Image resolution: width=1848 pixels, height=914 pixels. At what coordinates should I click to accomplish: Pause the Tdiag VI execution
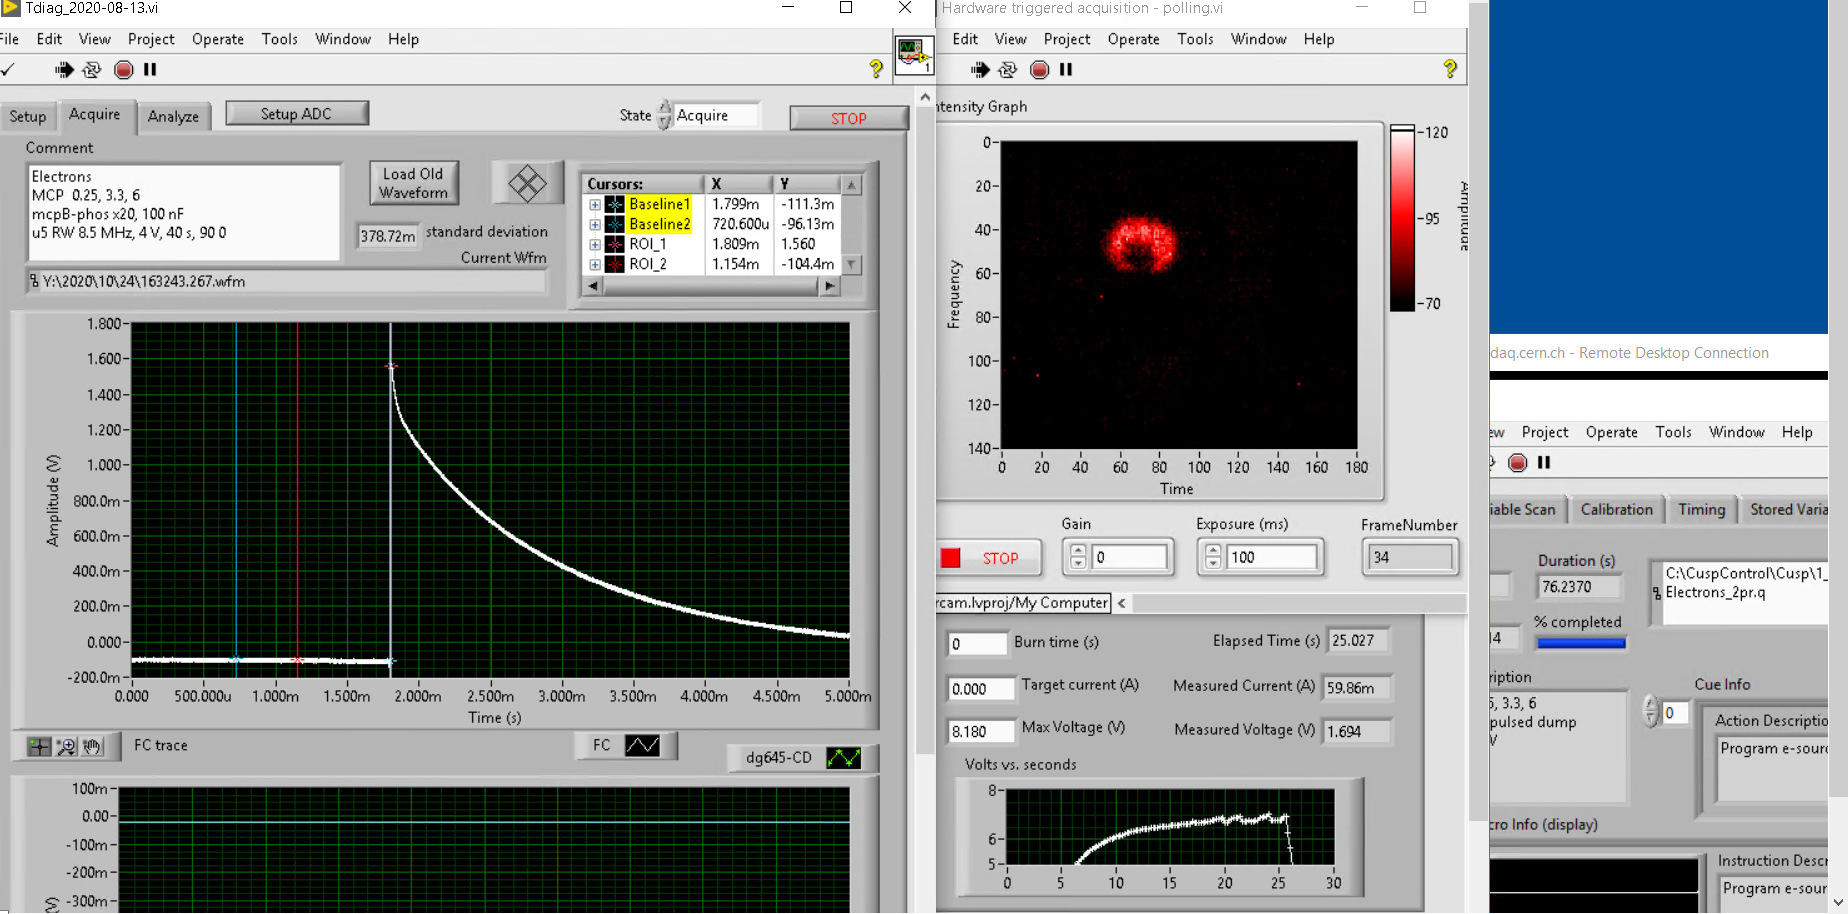coord(150,70)
